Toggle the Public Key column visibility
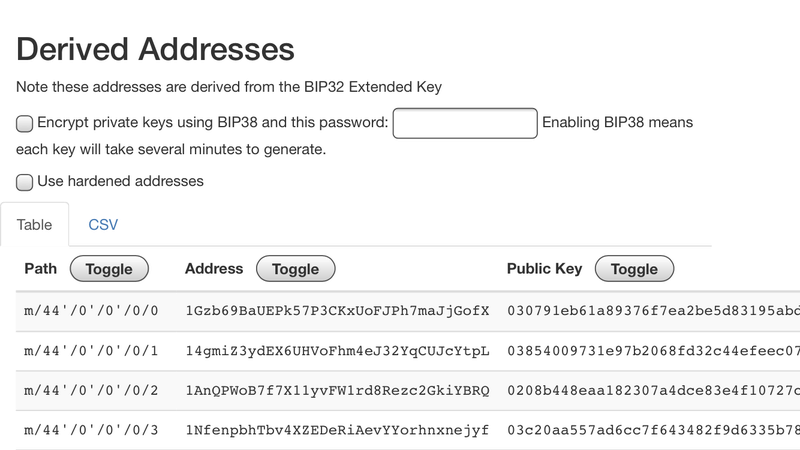Screen dimensions: 800x450 pos(634,269)
